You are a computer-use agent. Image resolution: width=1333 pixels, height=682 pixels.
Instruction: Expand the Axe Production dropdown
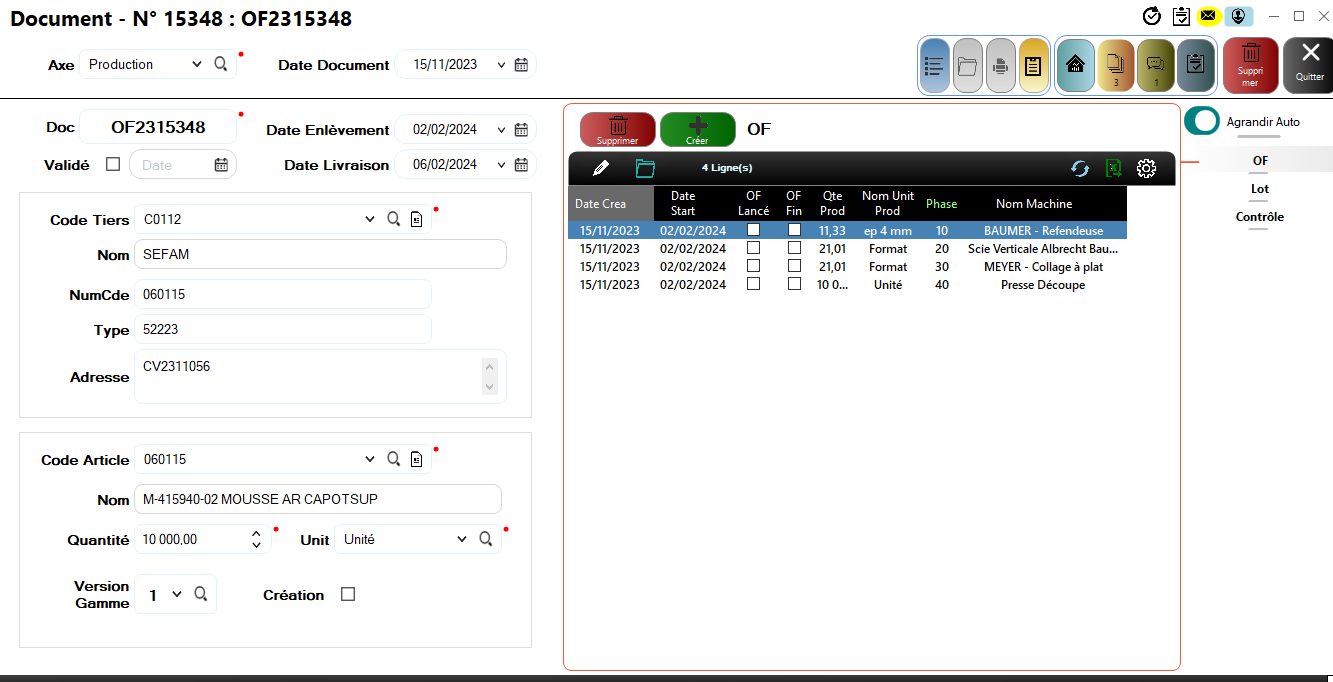[x=196, y=64]
